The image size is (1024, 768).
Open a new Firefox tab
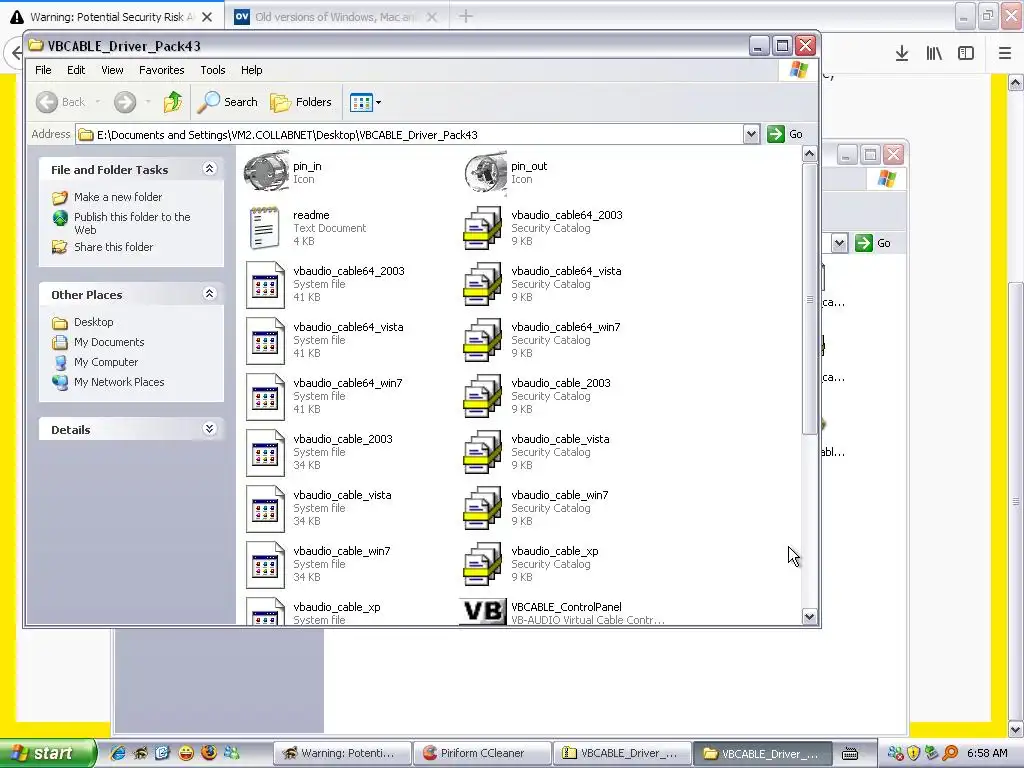tap(466, 16)
